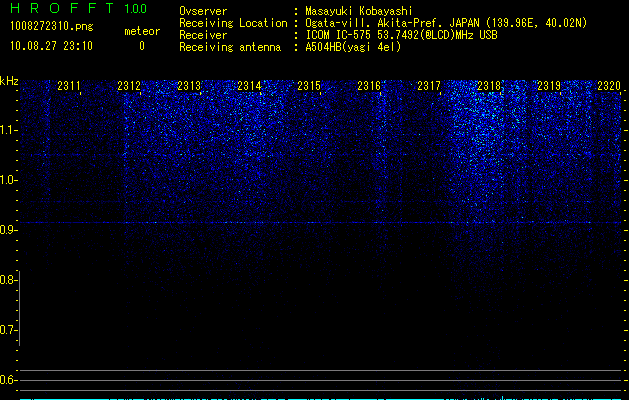Click the 0.9 kHz axis label
The height and width of the screenshot is (400, 629).
coord(8,230)
